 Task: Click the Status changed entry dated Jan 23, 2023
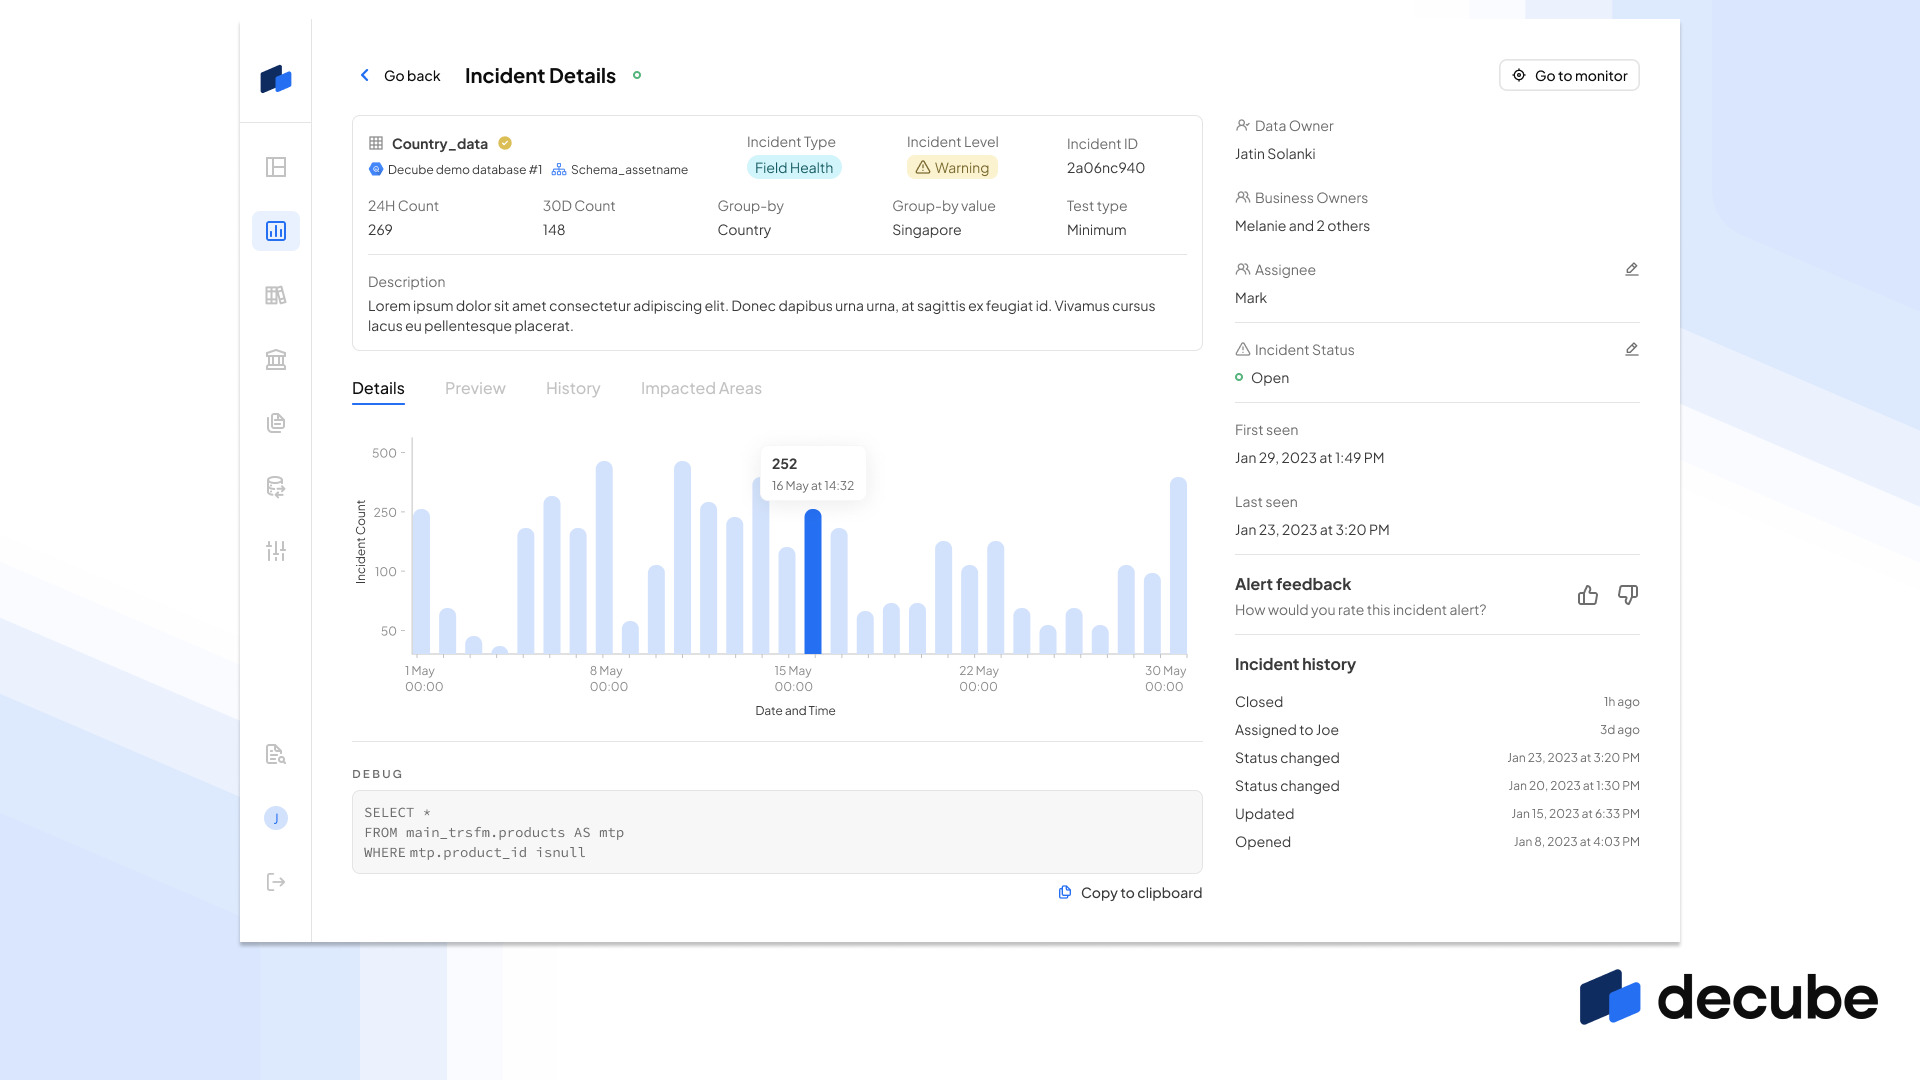[1437, 757]
